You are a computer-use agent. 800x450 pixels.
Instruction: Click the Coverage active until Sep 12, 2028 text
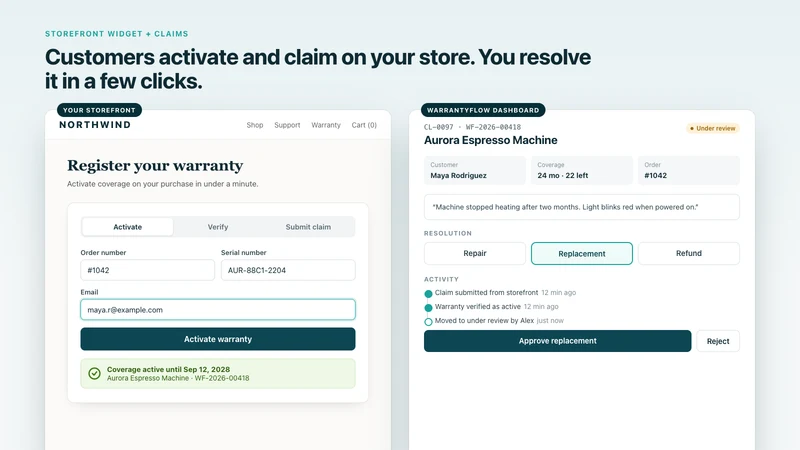168,369
